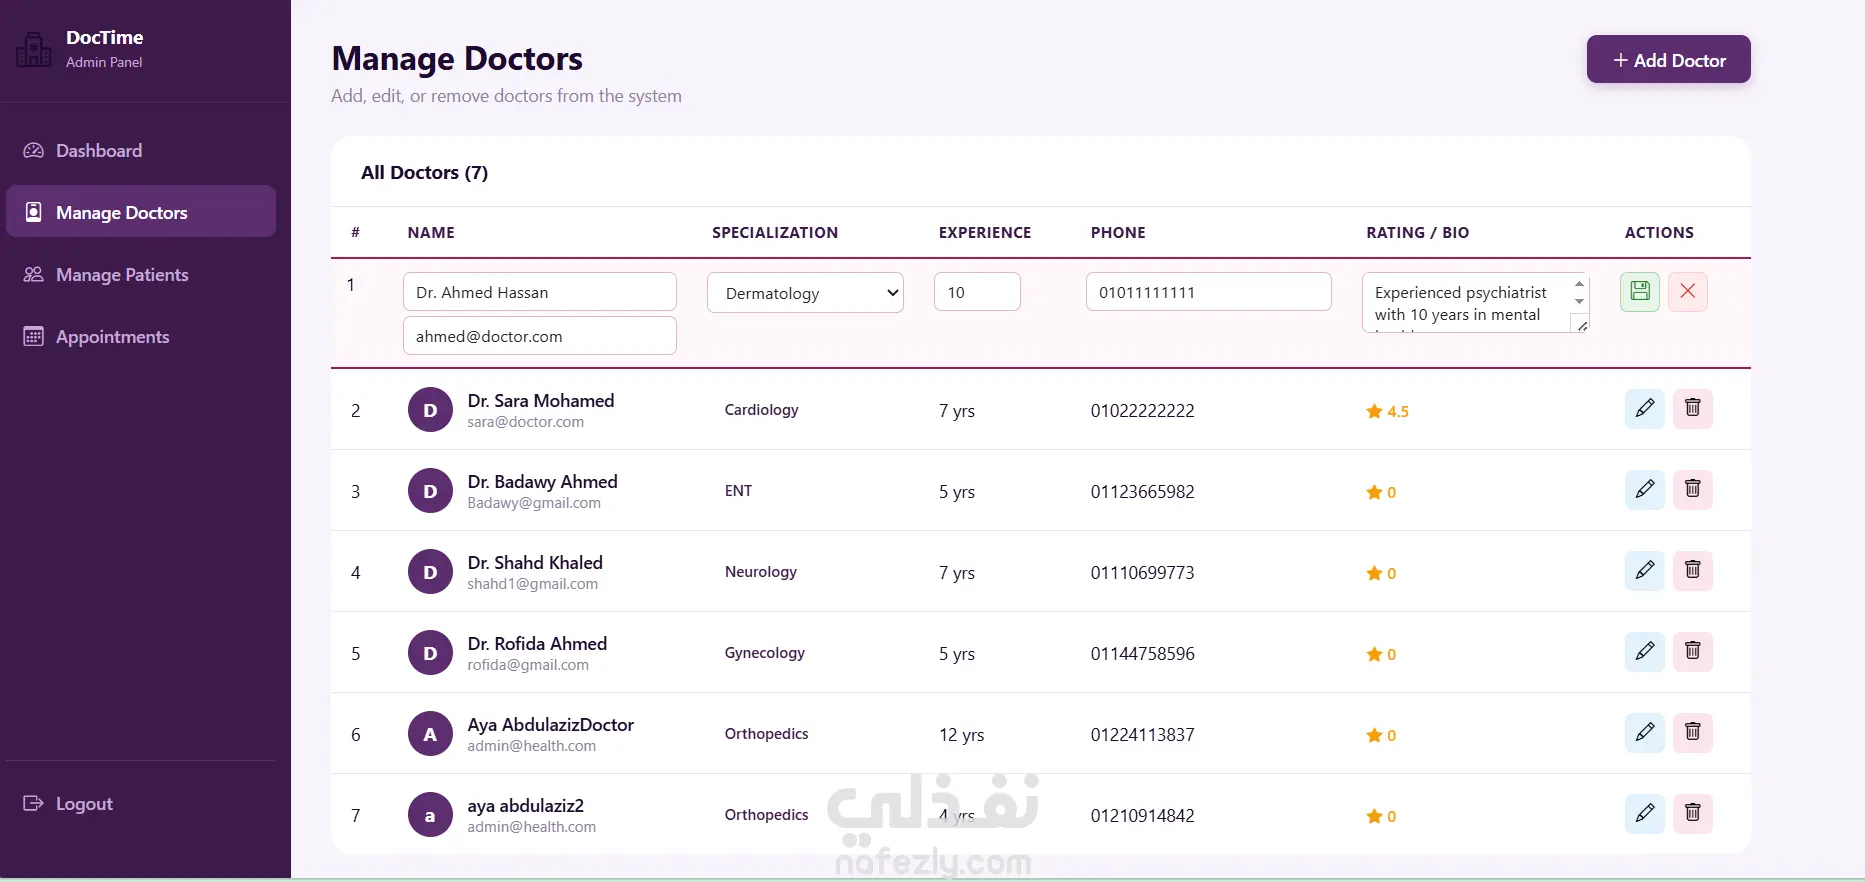1865x882 pixels.
Task: Delete the aya abdulaziz2 entry
Action: pyautogui.click(x=1693, y=814)
